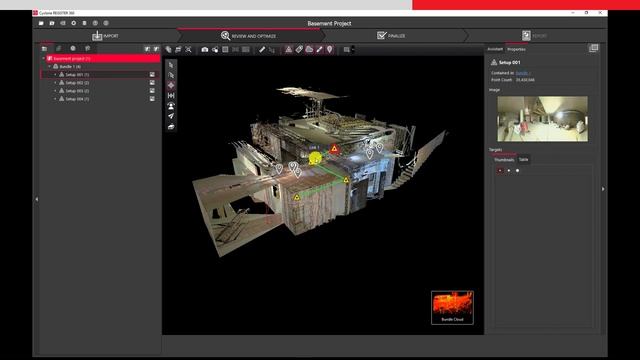This screenshot has height=360, width=640.
Task: Follow the Bundle link in Contained In
Action: click(523, 73)
